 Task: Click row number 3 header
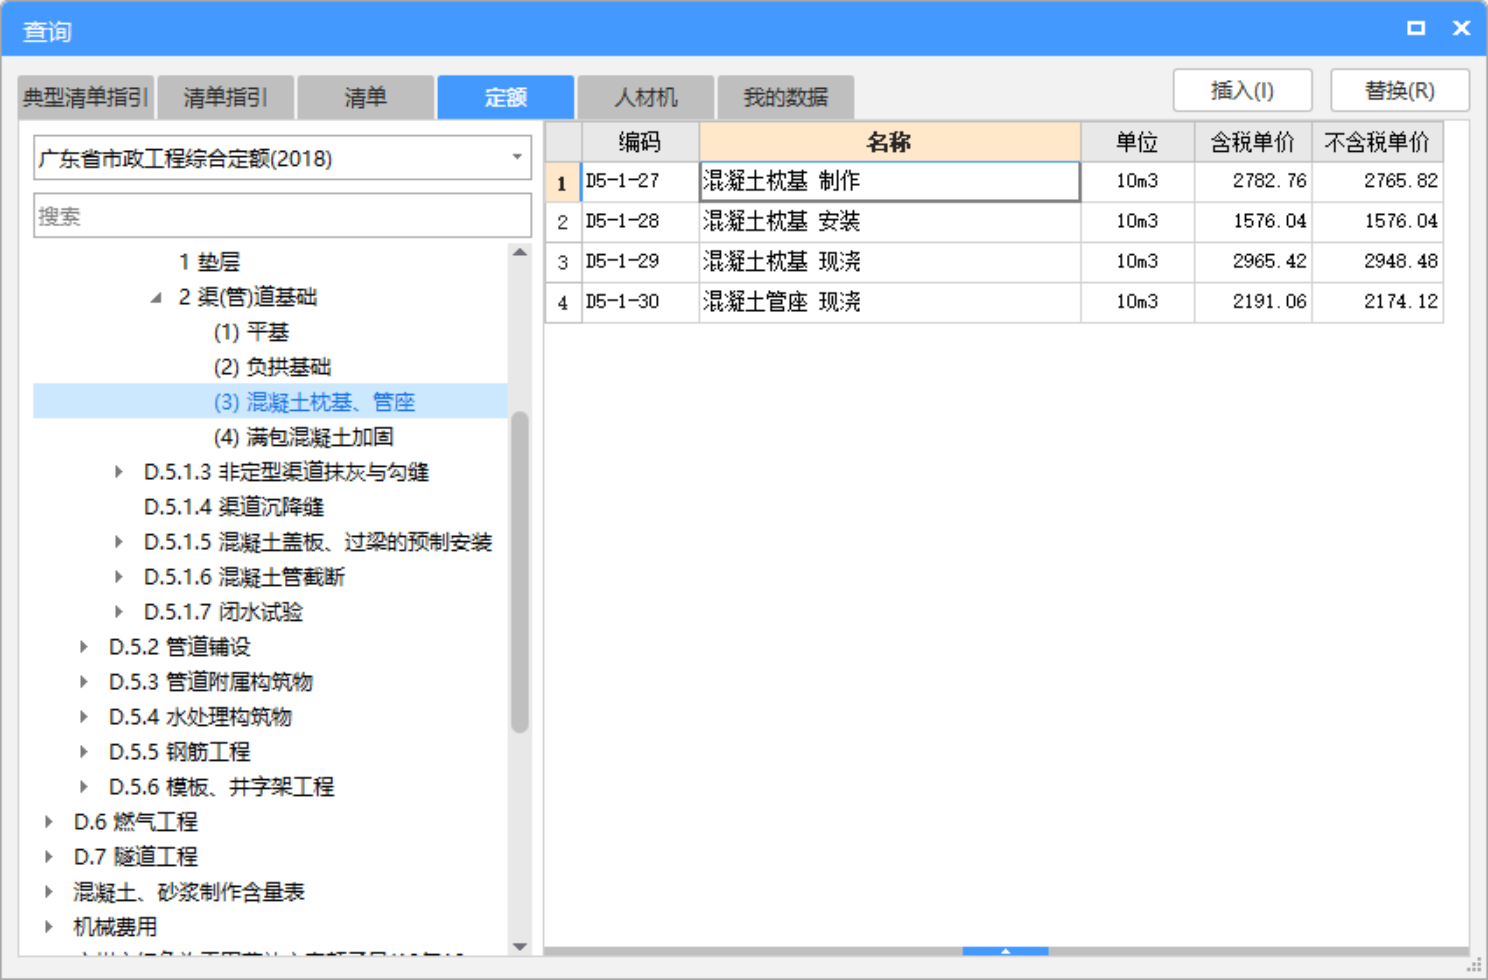pyautogui.click(x=563, y=262)
